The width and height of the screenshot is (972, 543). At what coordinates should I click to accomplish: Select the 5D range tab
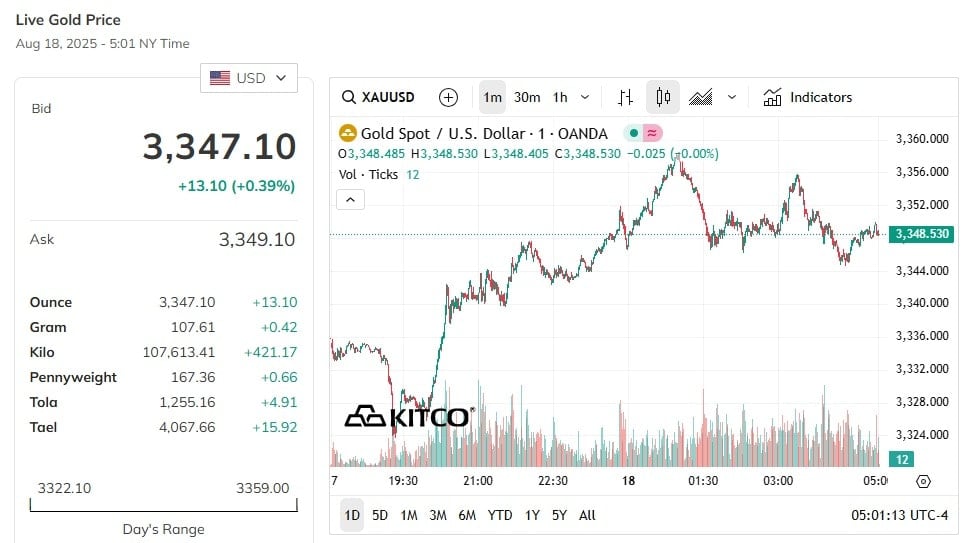coord(379,515)
